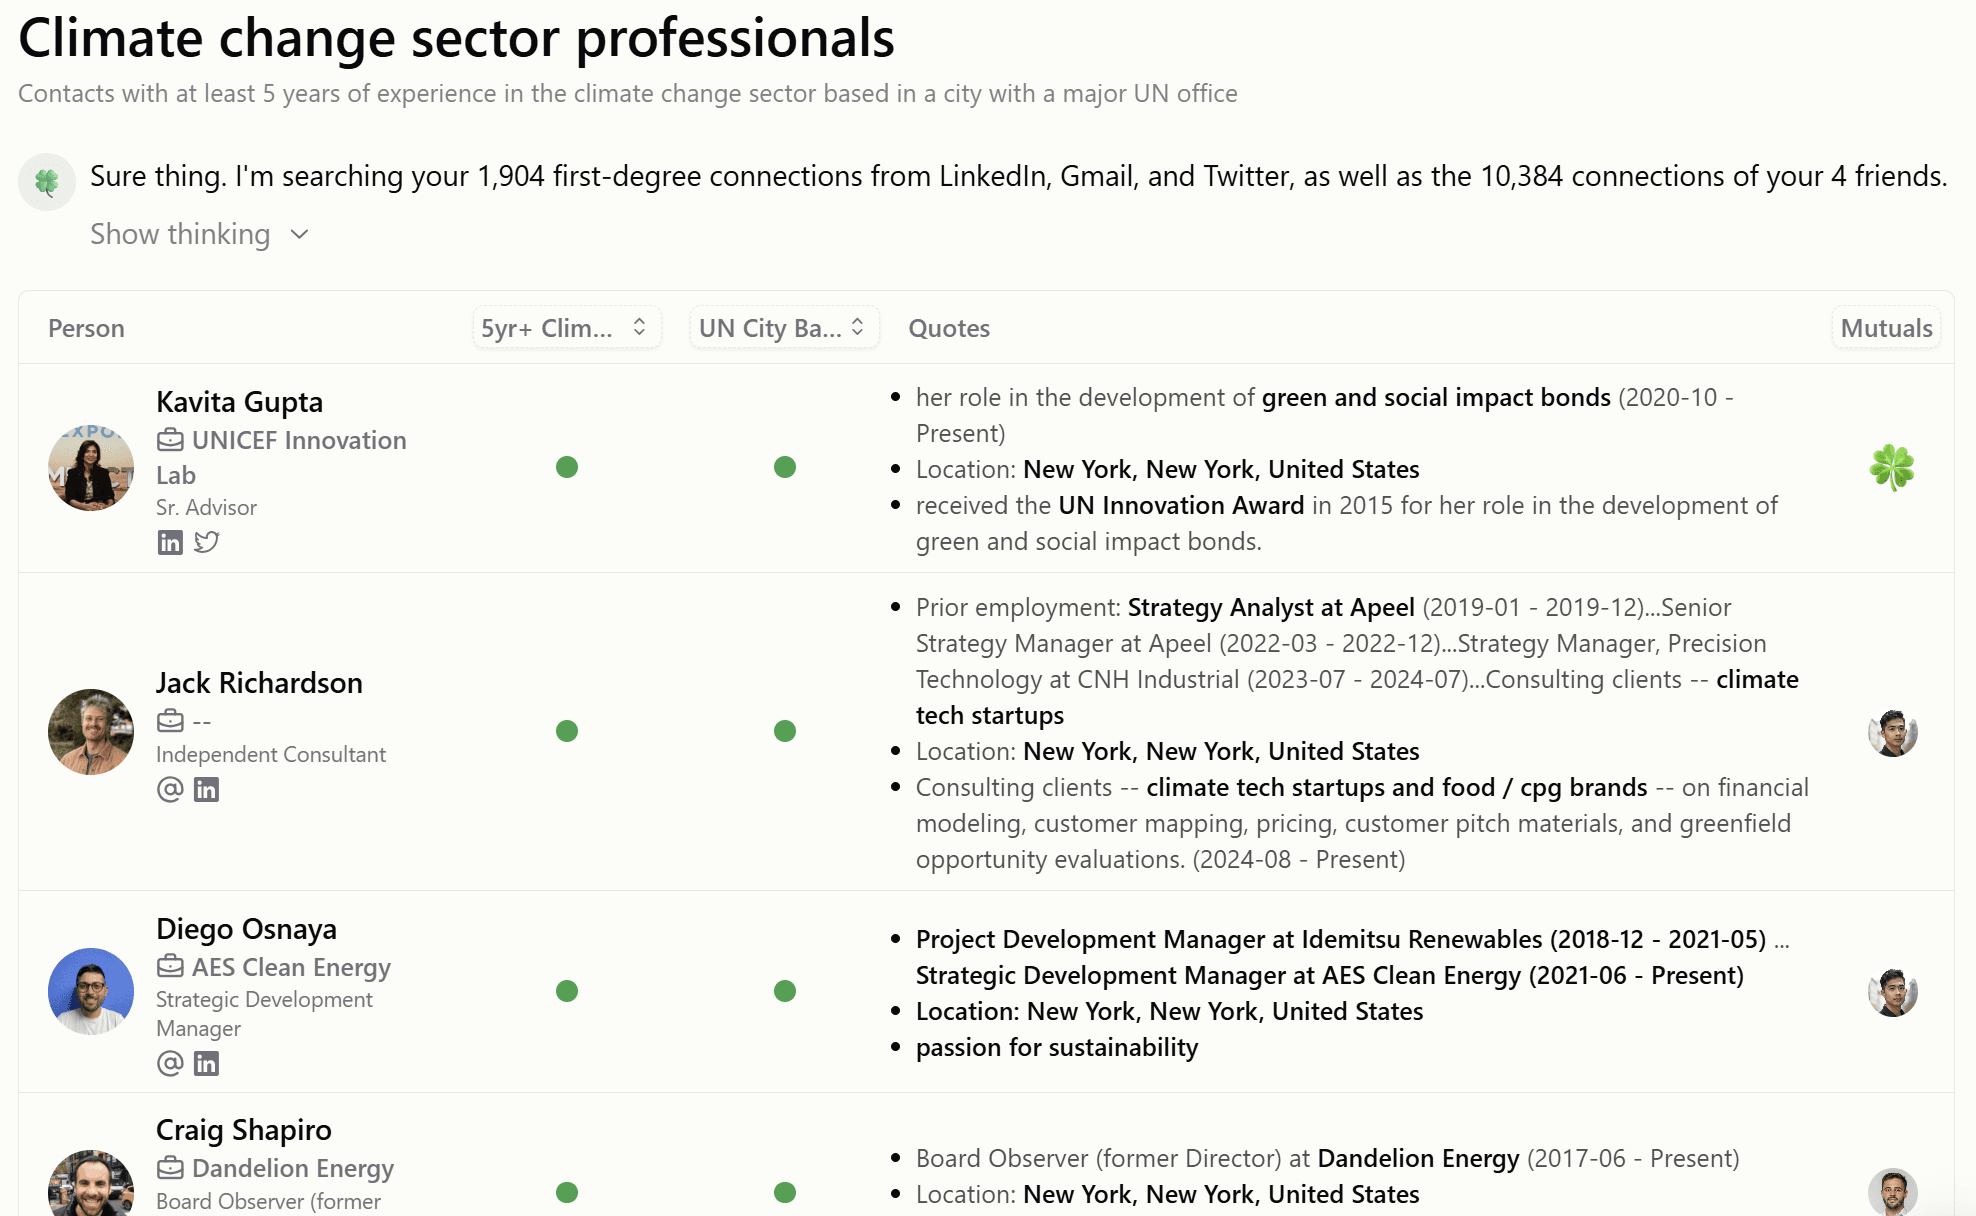Open the 5yr+ Clim... column sort dropdown

coord(567,328)
